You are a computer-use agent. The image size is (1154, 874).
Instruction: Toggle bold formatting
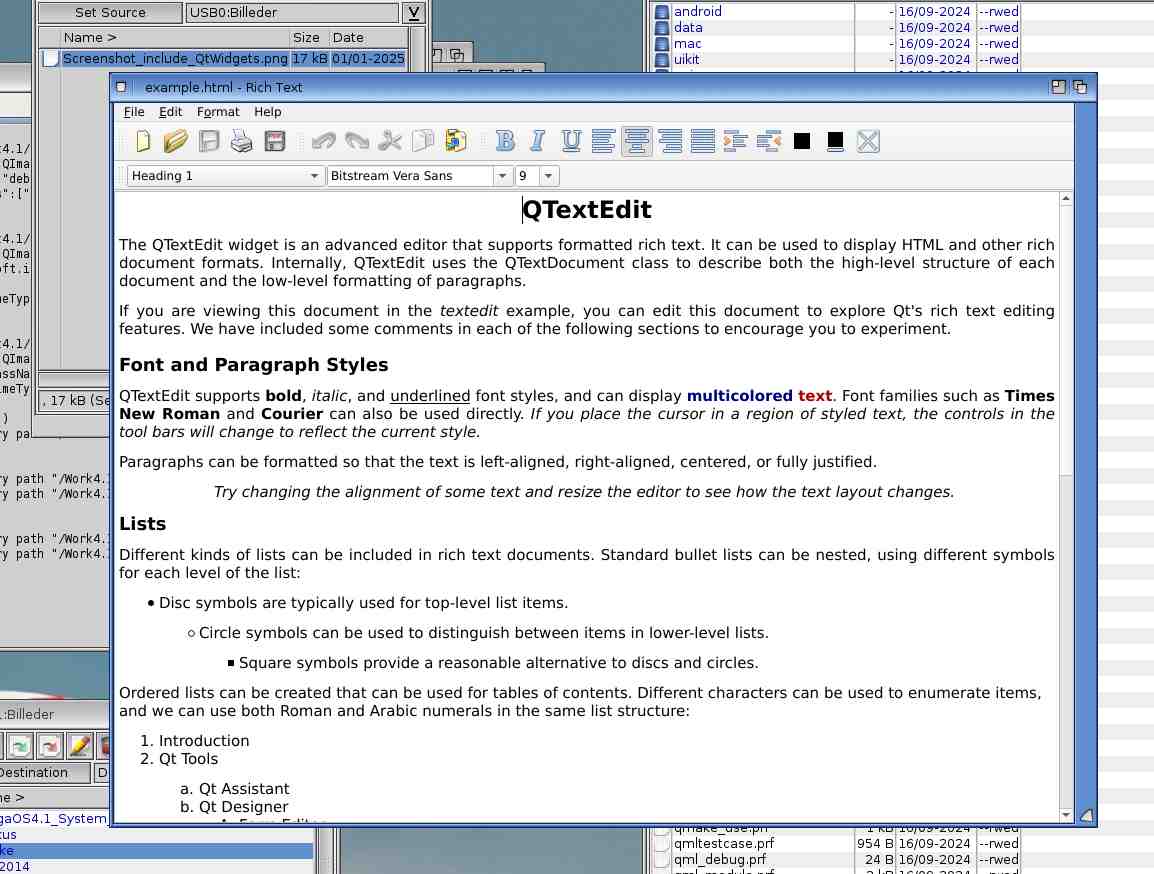pyautogui.click(x=505, y=141)
